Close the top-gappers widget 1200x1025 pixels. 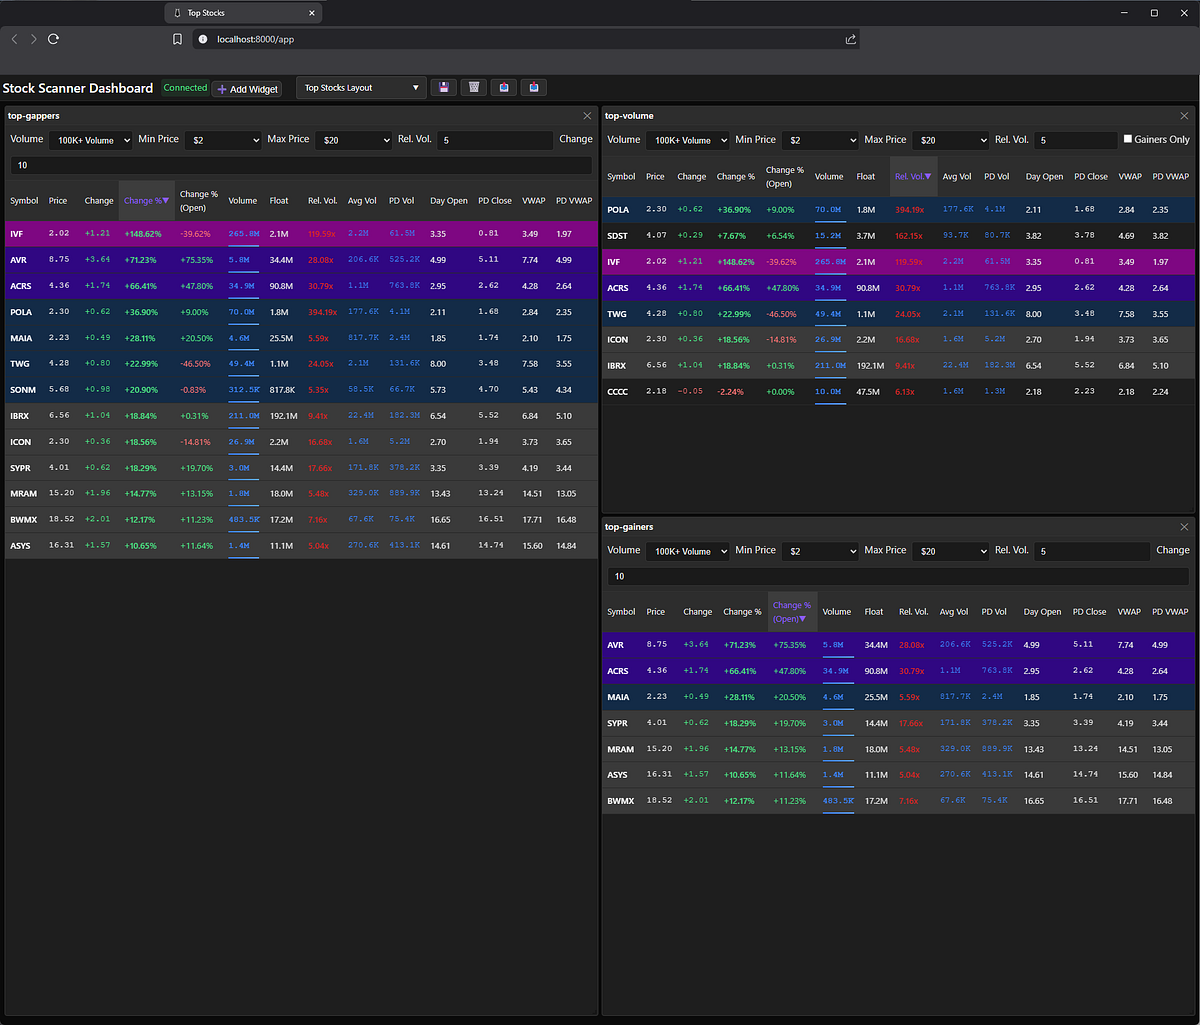click(587, 116)
